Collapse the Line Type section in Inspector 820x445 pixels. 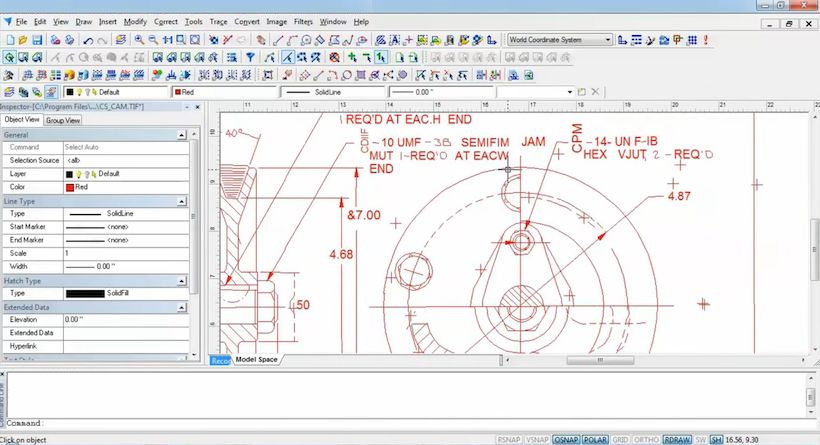[181, 201]
